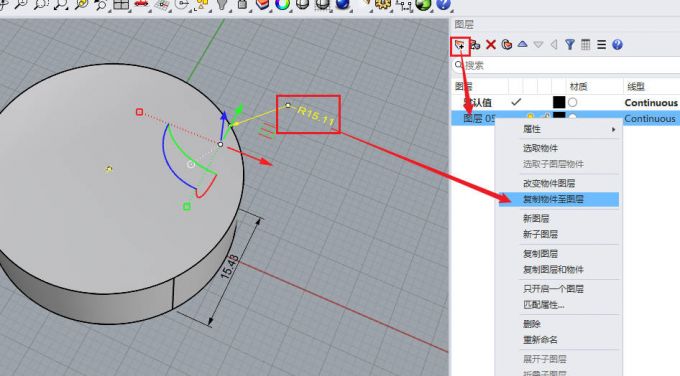Screen dimensions: 680x376
Task: Click the lightbulb hide objects toolbar icon
Action: 222,4
